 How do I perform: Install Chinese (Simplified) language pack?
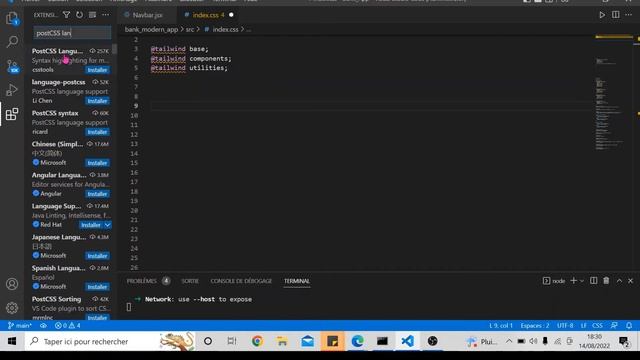tap(97, 163)
